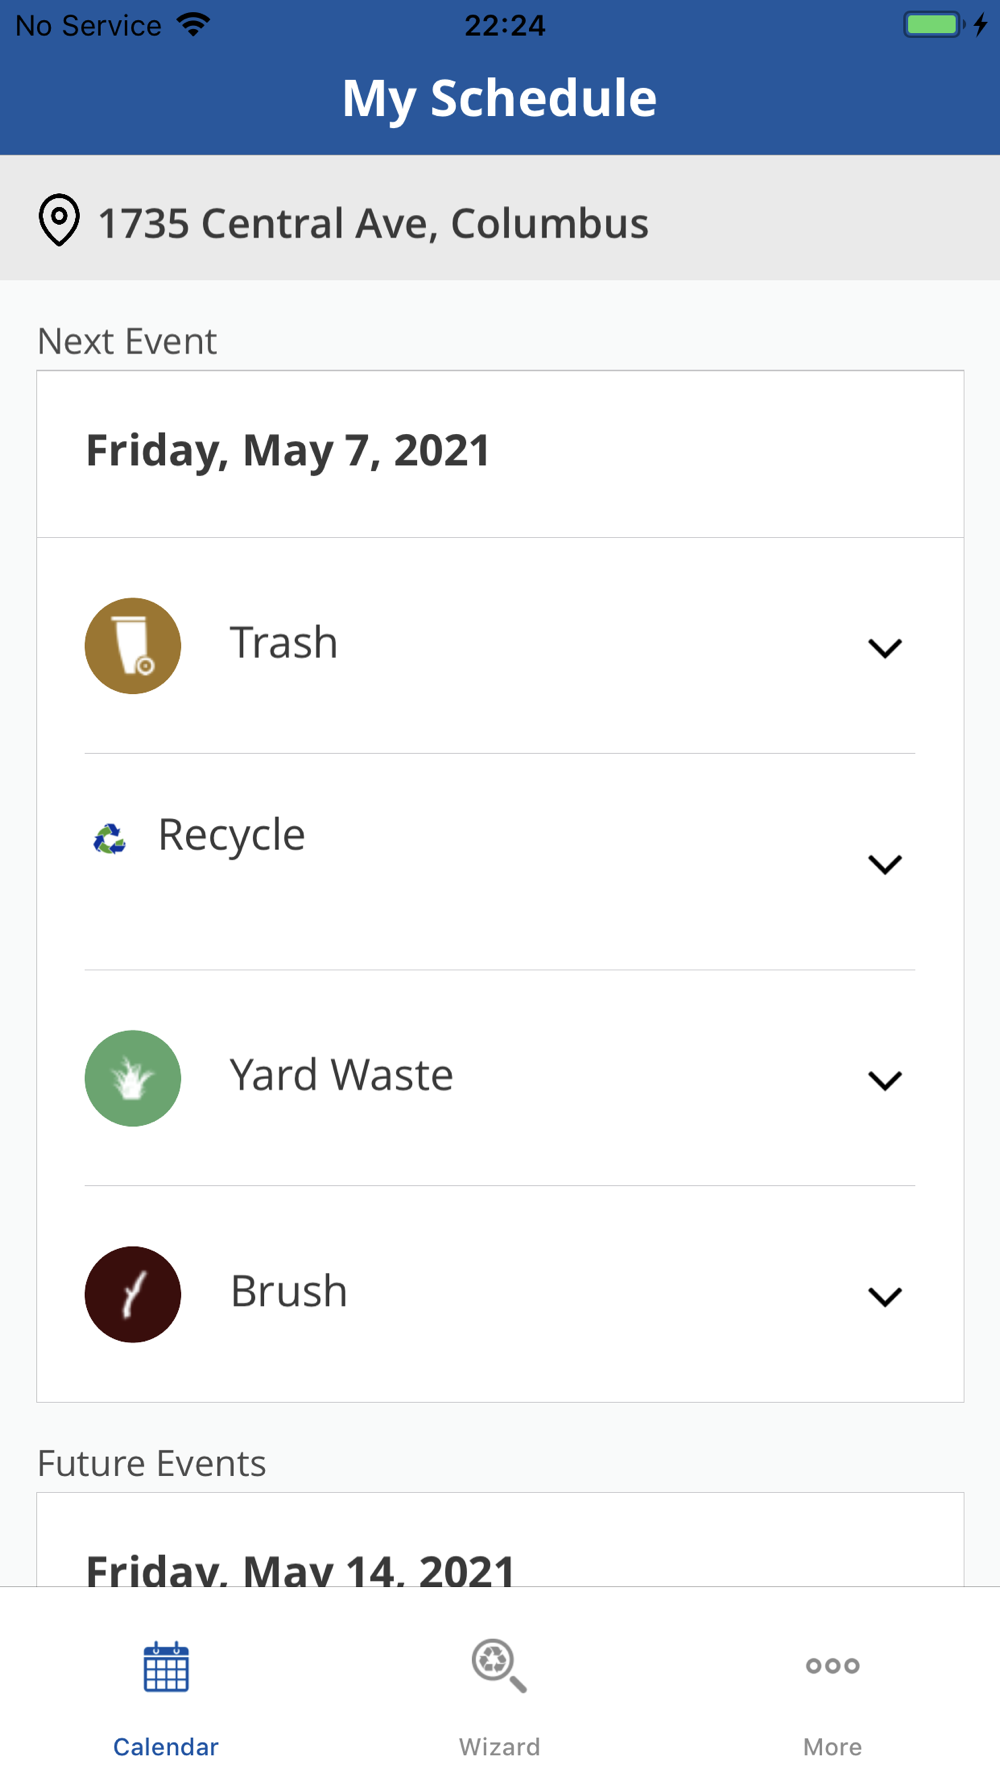The width and height of the screenshot is (1000, 1778).
Task: Expand the Recycle details chevron
Action: [x=885, y=864]
